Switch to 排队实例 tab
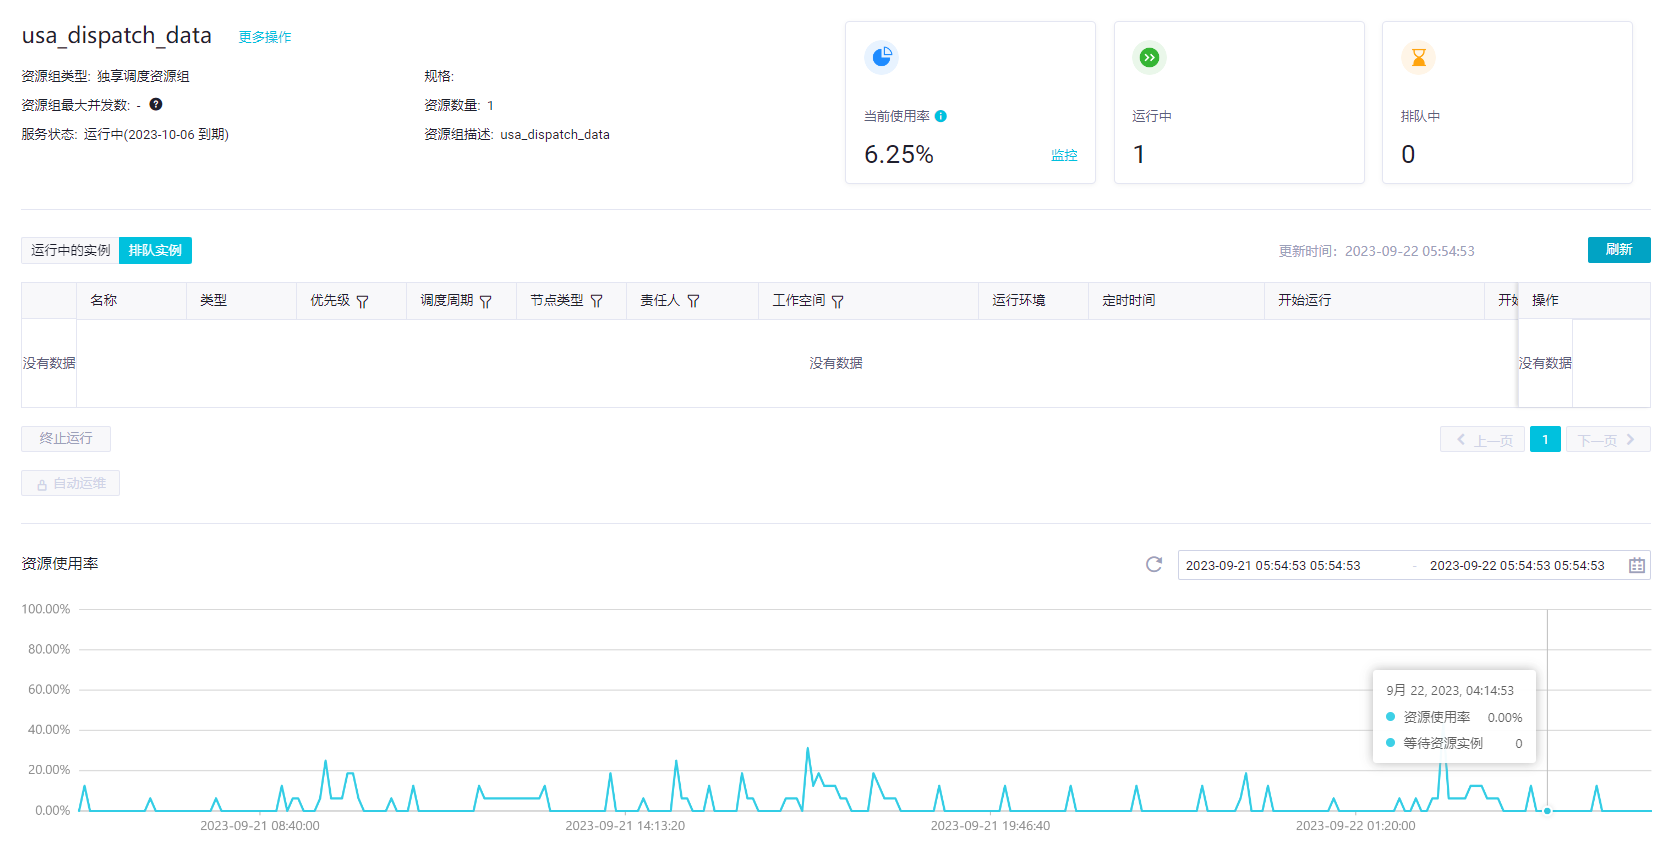This screenshot has width=1668, height=848. 155,250
